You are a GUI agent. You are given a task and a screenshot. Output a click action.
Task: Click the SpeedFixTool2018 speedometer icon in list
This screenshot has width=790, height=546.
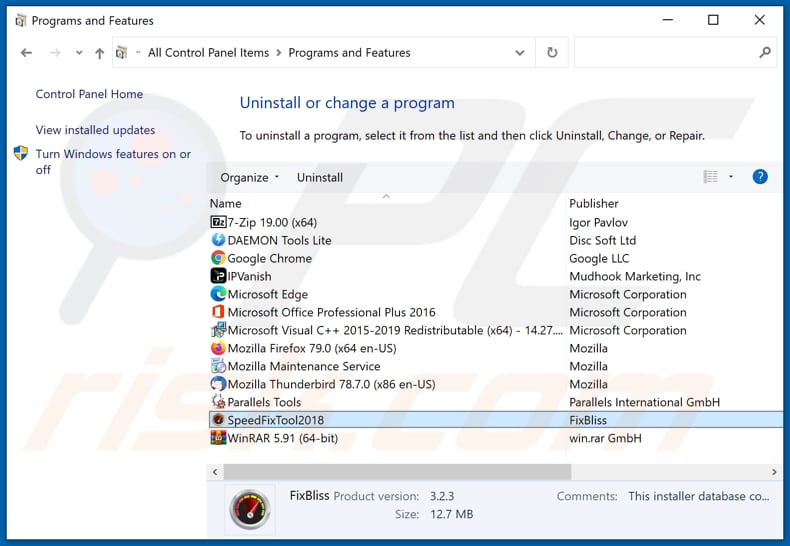point(218,420)
